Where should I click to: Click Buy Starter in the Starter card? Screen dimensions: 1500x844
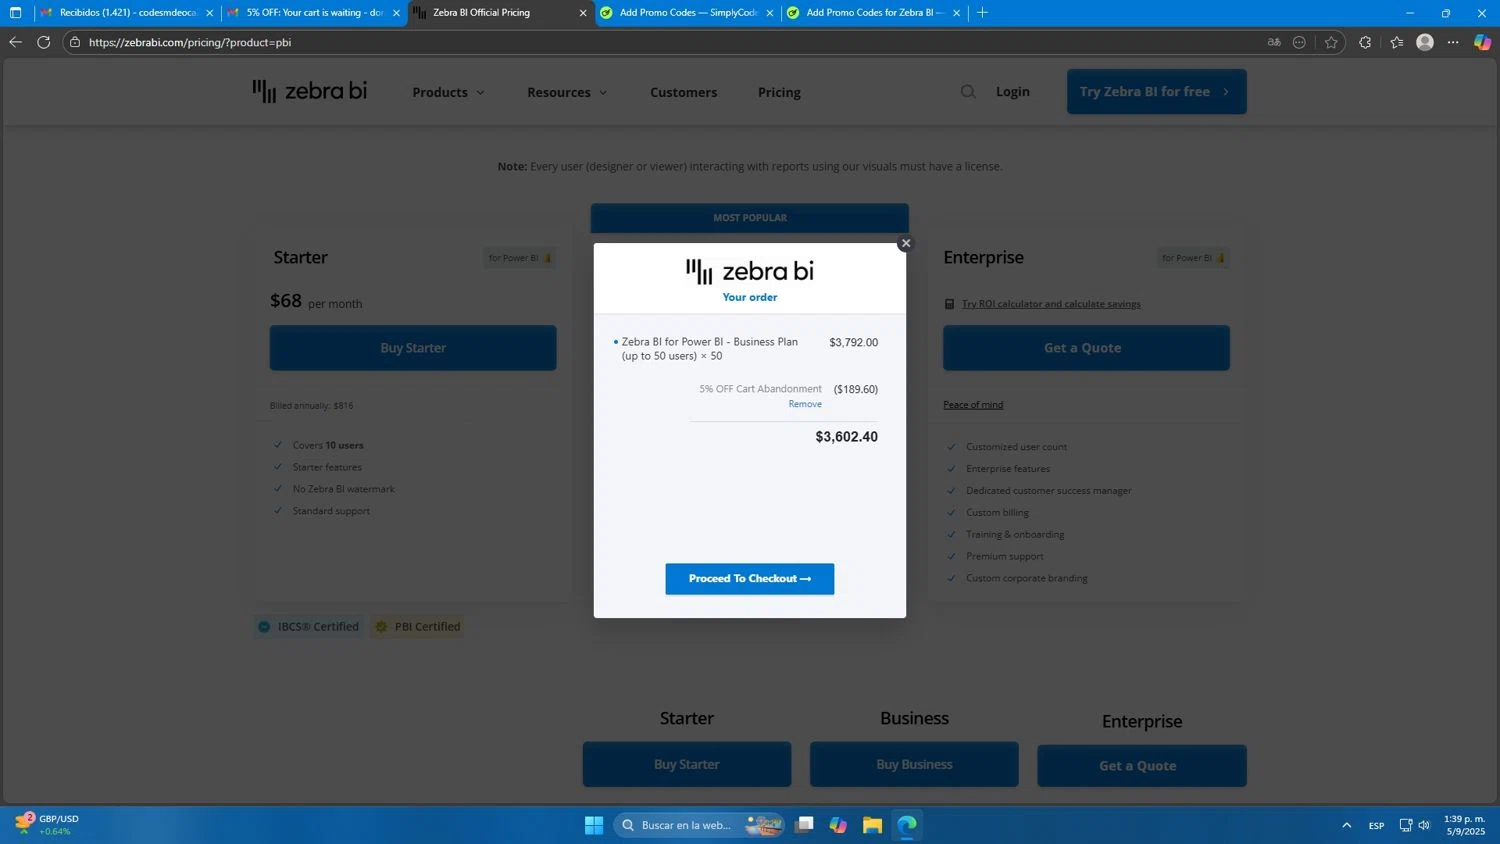(x=413, y=348)
